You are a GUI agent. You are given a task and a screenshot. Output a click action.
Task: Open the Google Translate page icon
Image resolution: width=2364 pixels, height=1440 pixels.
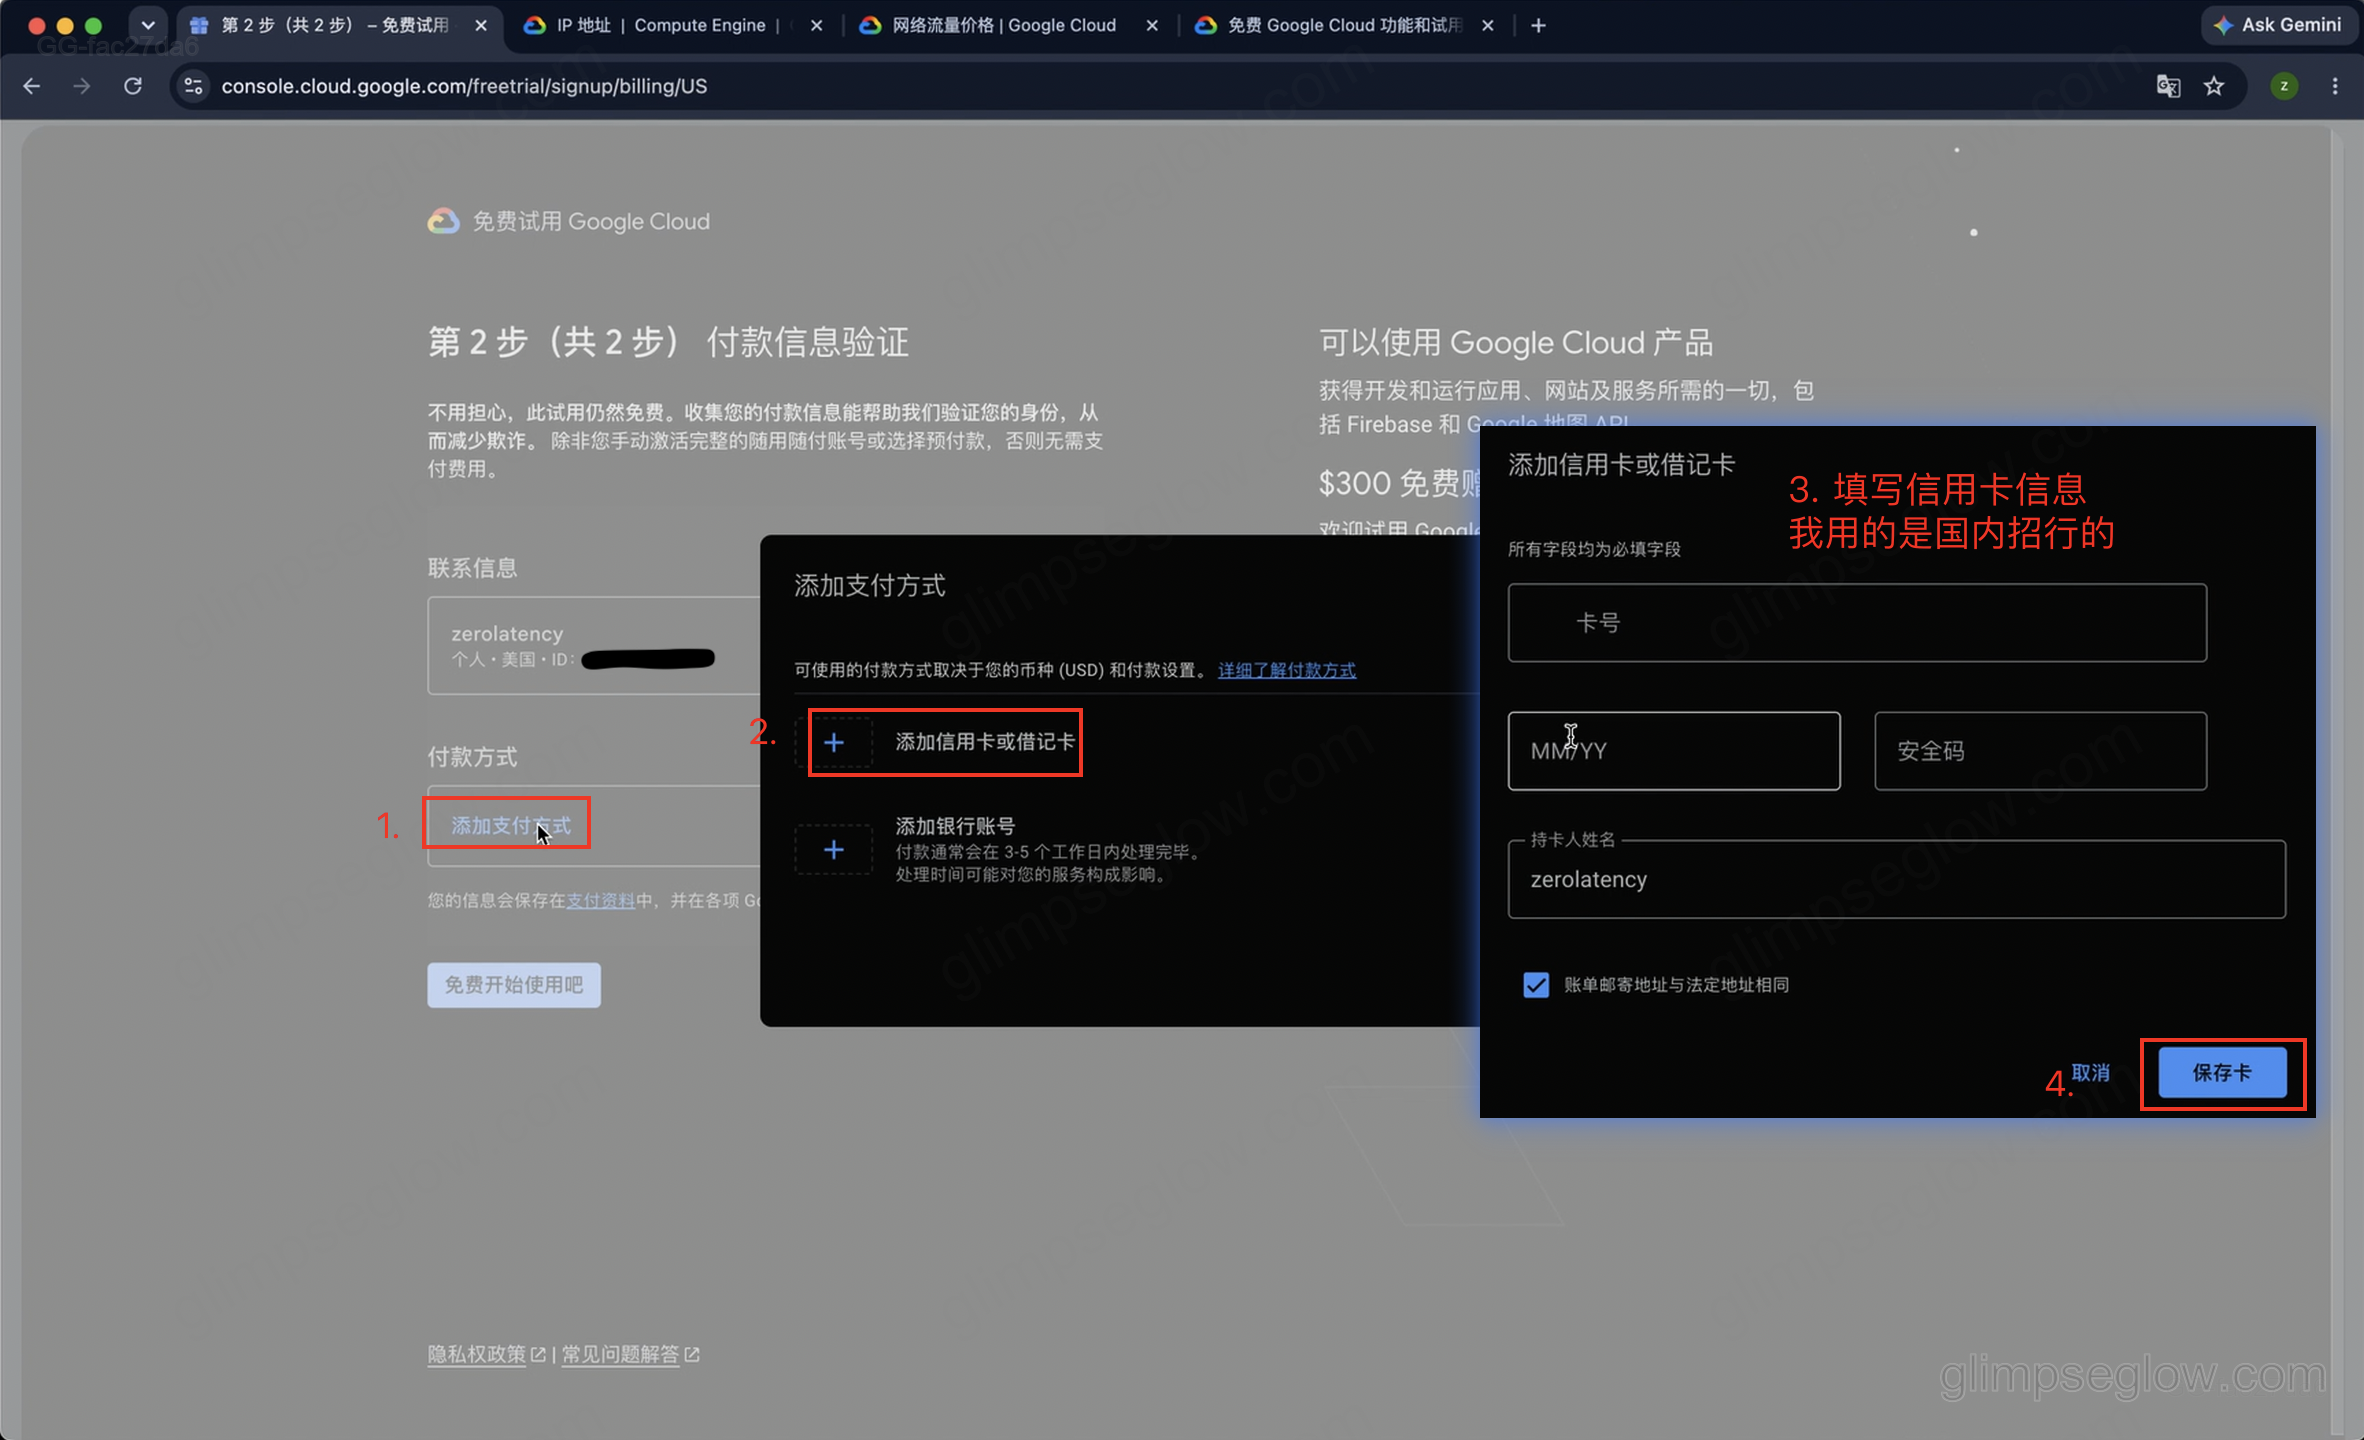tap(2168, 86)
